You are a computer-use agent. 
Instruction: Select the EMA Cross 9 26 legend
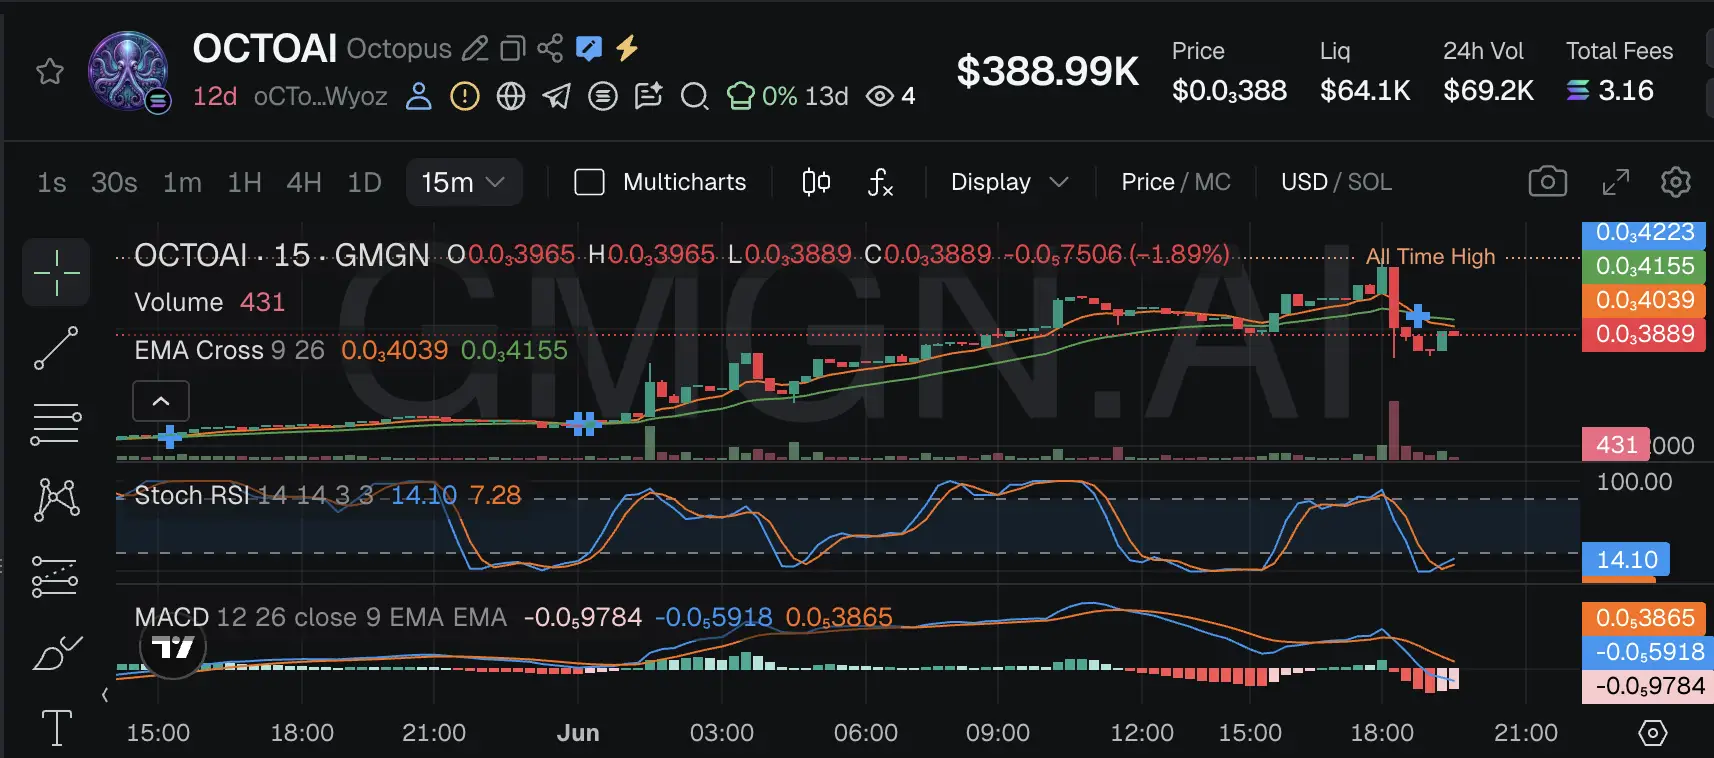pos(230,350)
